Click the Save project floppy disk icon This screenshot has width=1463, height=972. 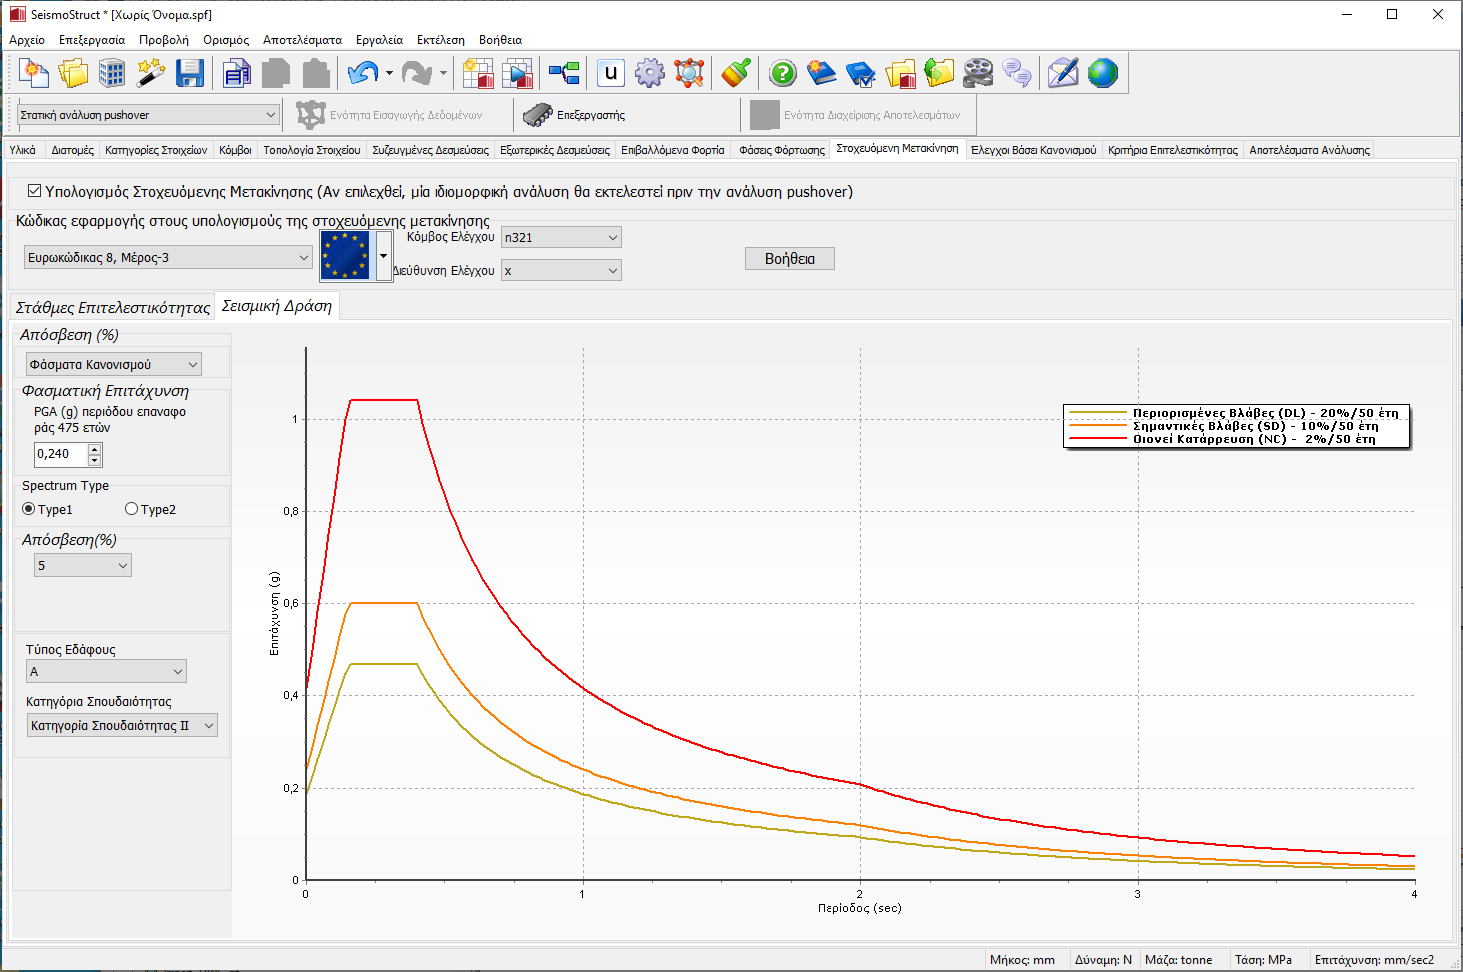click(189, 73)
